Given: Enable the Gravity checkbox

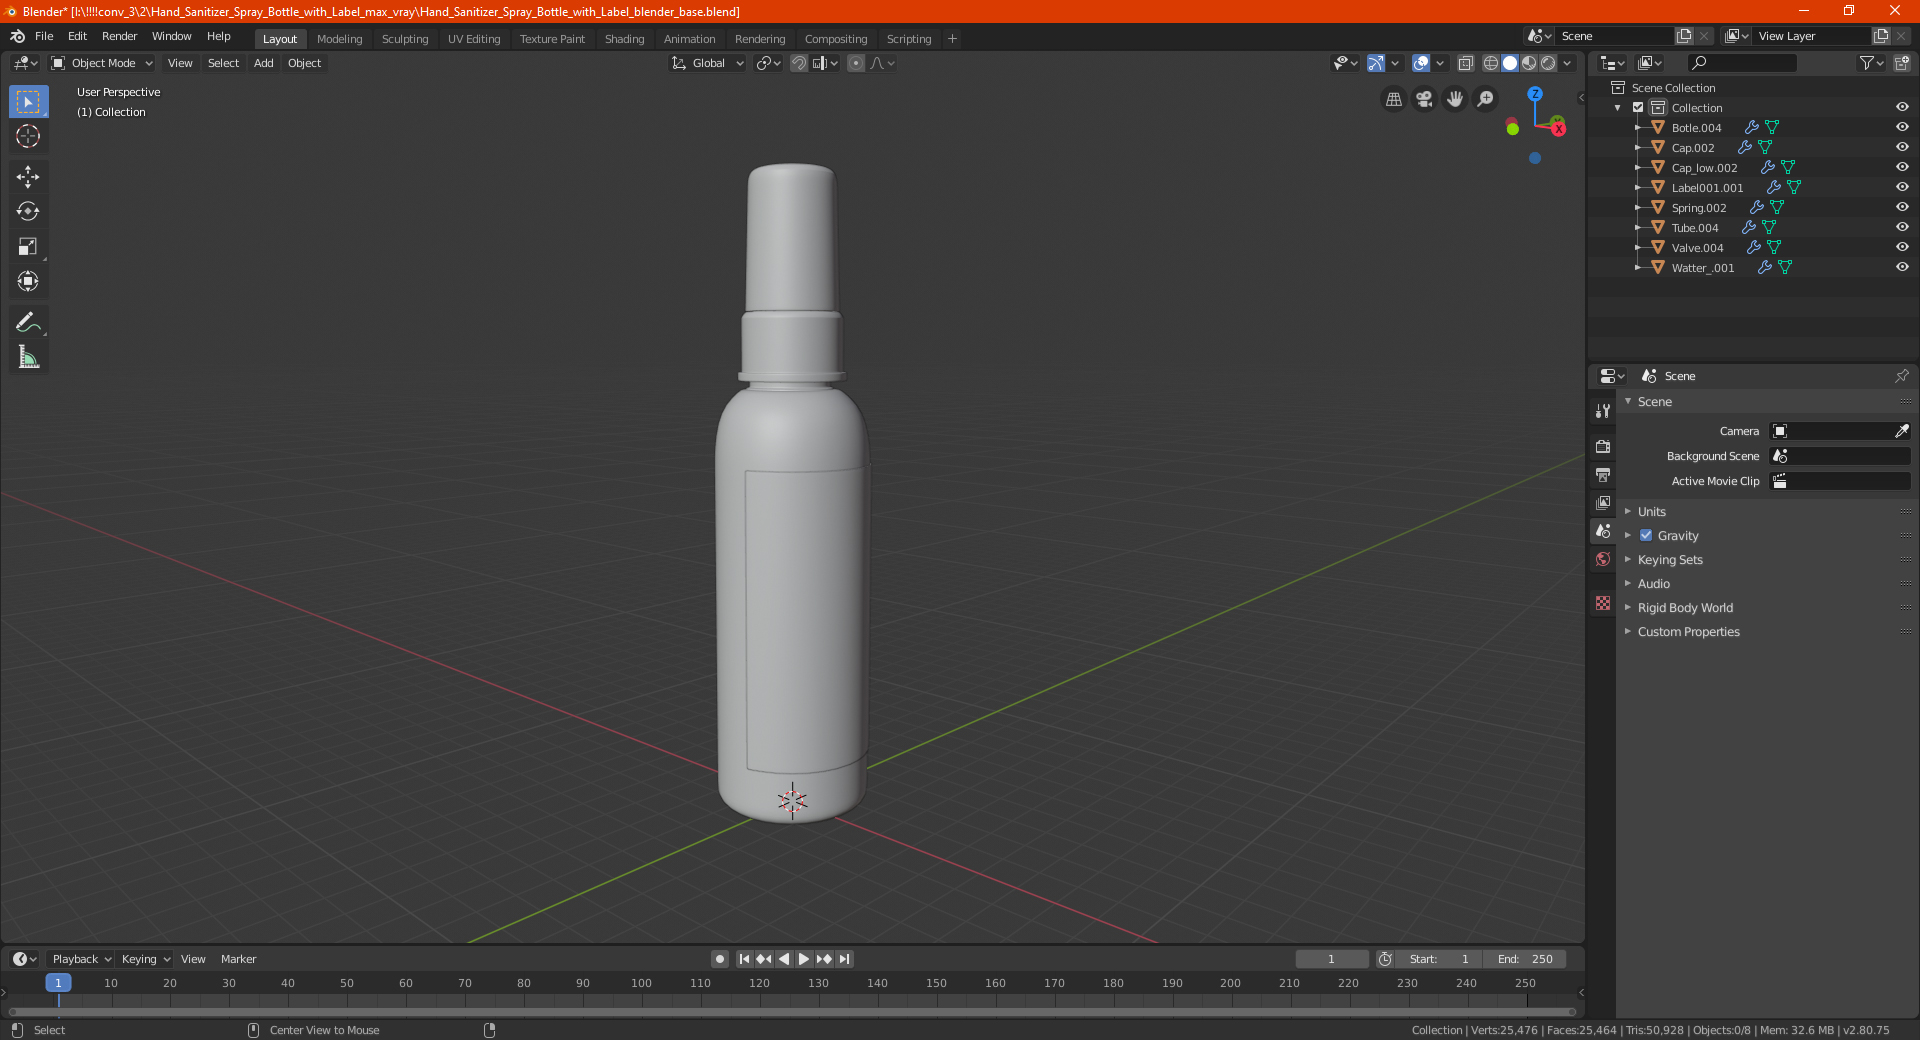Looking at the screenshot, I should click(1646, 536).
